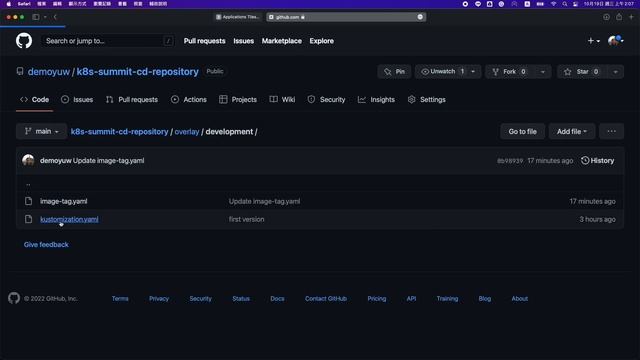The height and width of the screenshot is (360, 640).
Task: View the commit History
Action: click(598, 160)
